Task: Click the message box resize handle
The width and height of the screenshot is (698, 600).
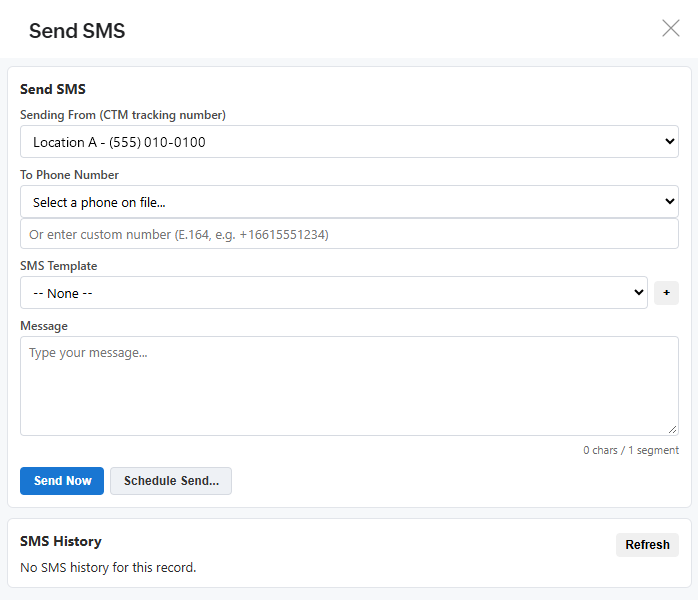Action: [x=672, y=430]
